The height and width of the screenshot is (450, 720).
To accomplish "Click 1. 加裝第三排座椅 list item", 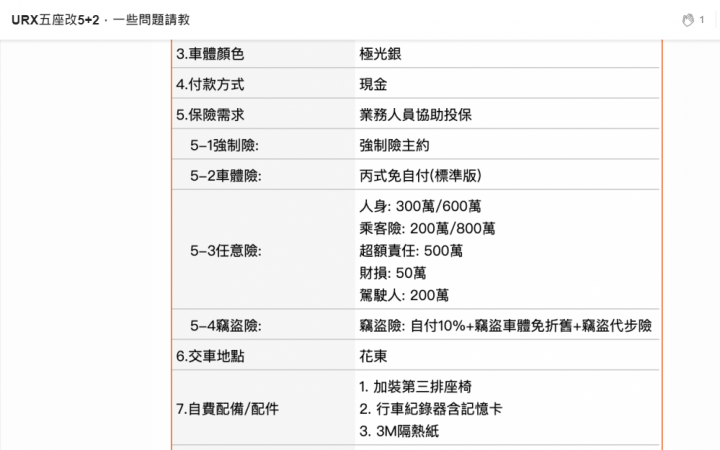I will point(415,387).
